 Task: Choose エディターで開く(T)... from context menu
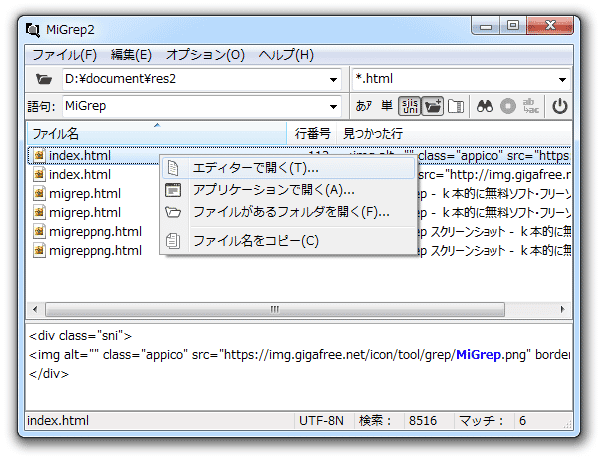(x=288, y=168)
